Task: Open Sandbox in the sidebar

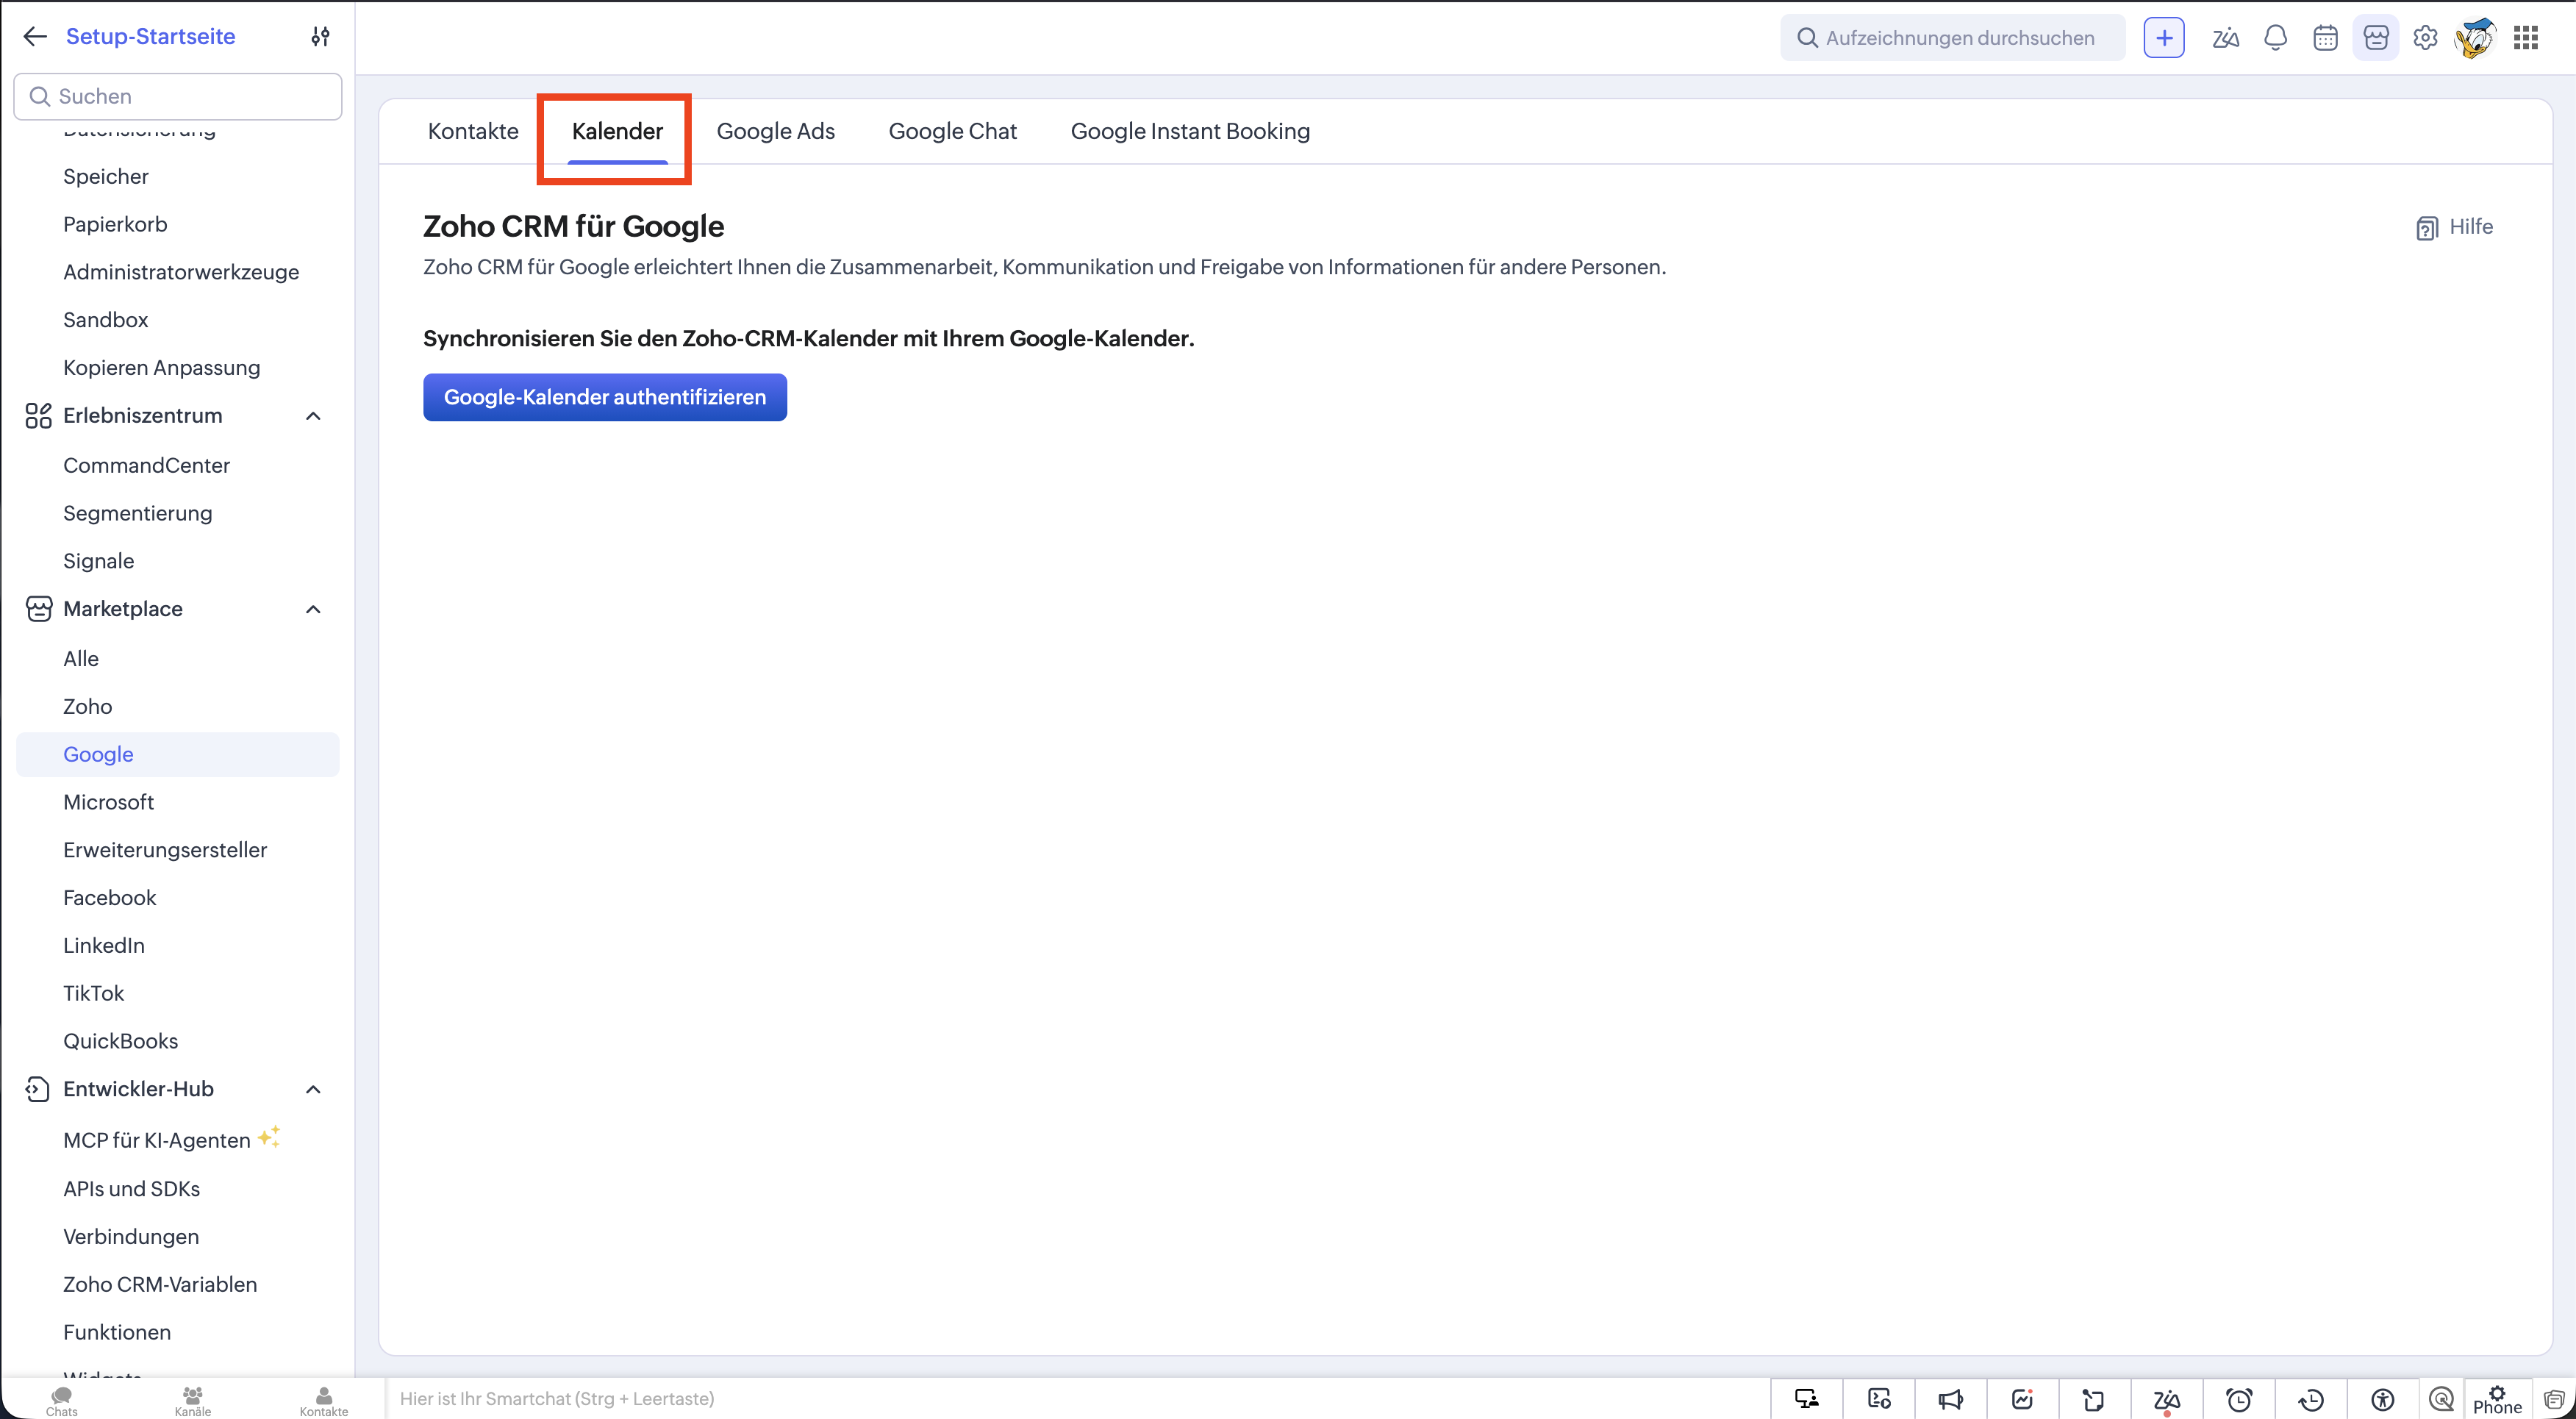Action: coord(106,321)
